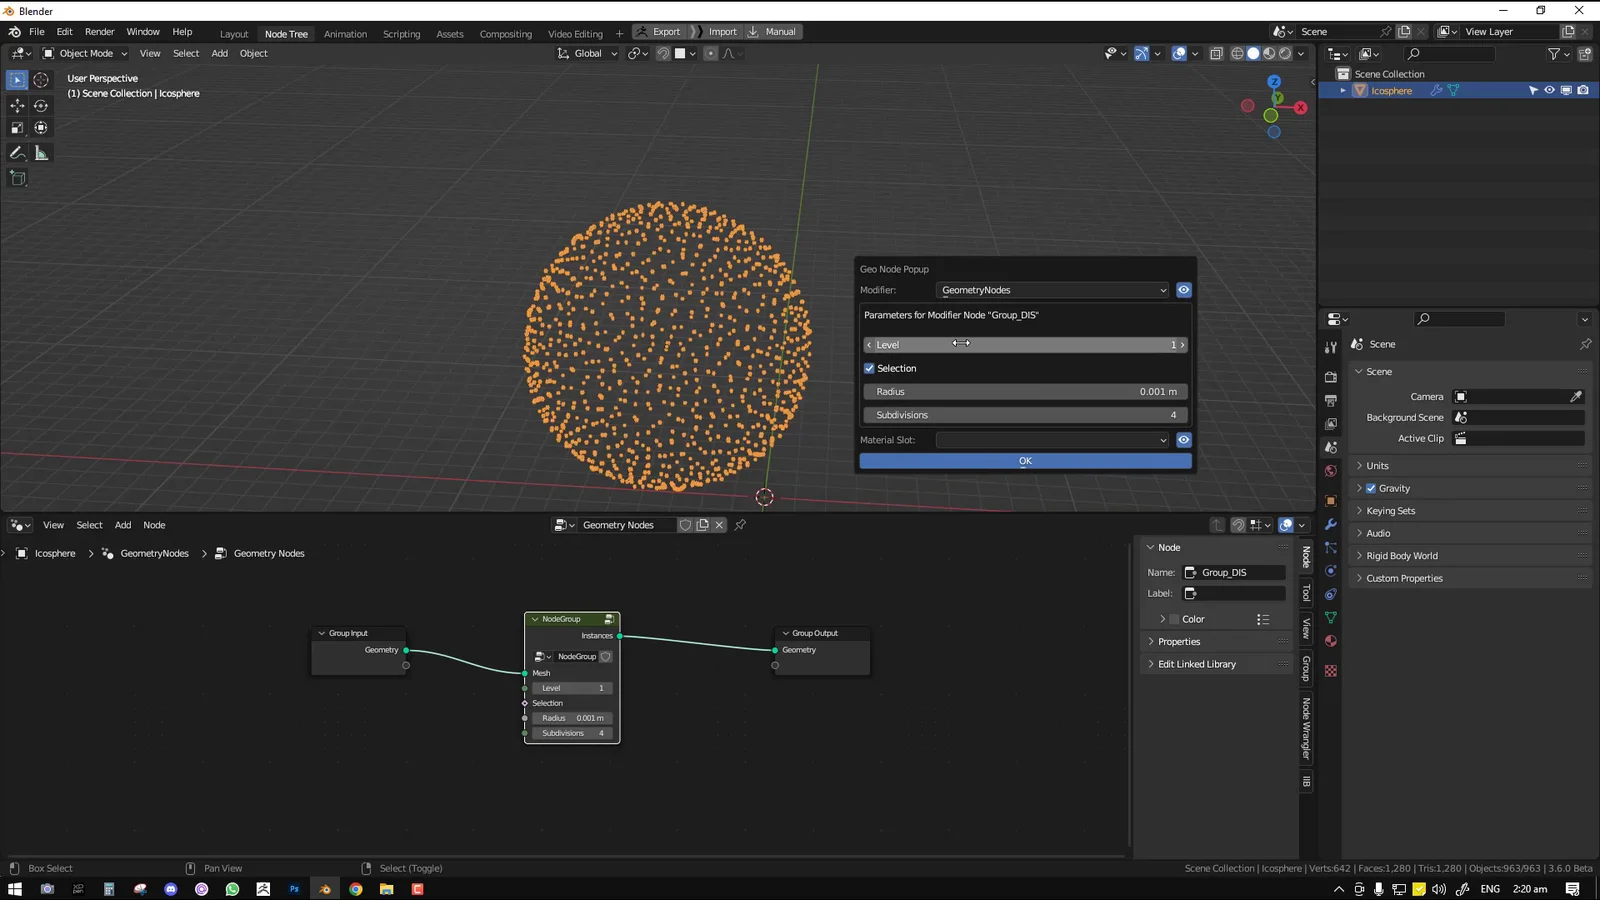
Task: Expand the Rigid Body World section
Action: (x=1400, y=555)
